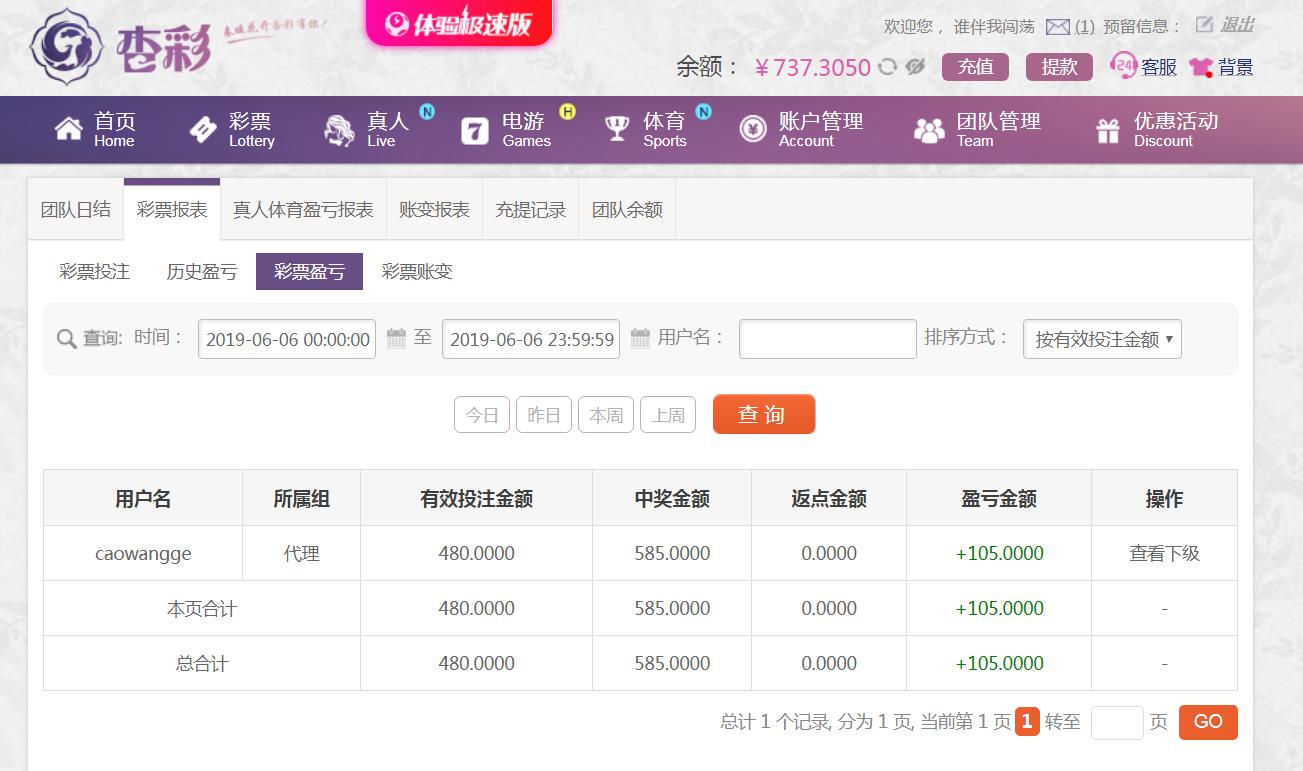Open the 彩票 Lottery ticket icon

click(x=203, y=129)
